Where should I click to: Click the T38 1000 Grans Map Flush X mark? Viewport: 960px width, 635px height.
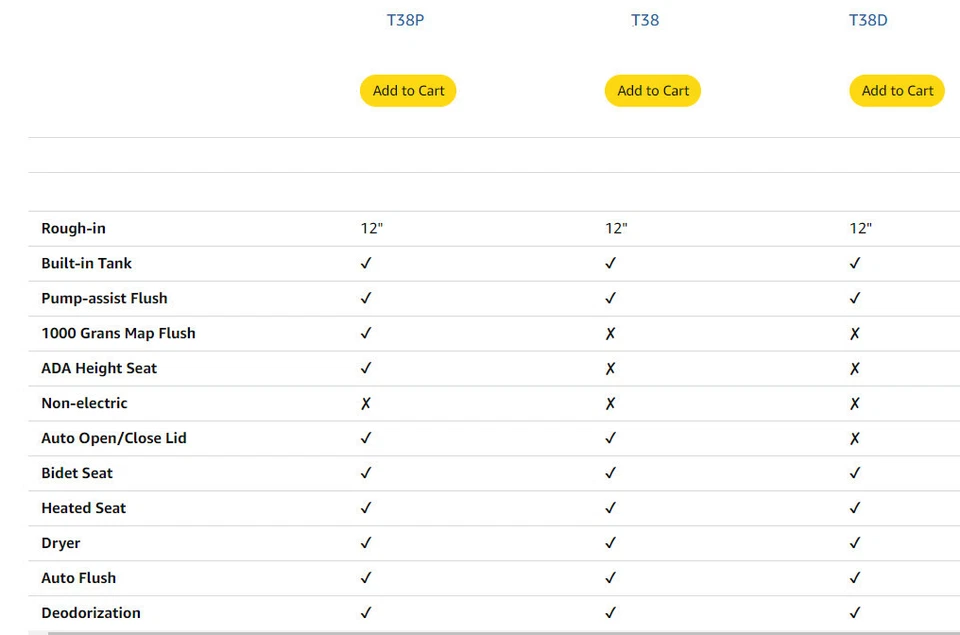click(611, 333)
